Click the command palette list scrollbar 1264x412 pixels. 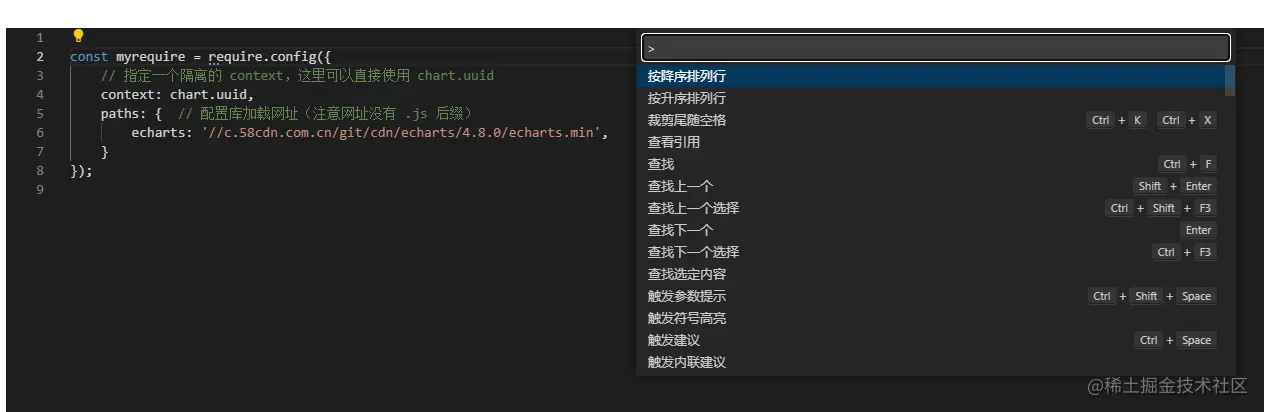tap(1230, 80)
